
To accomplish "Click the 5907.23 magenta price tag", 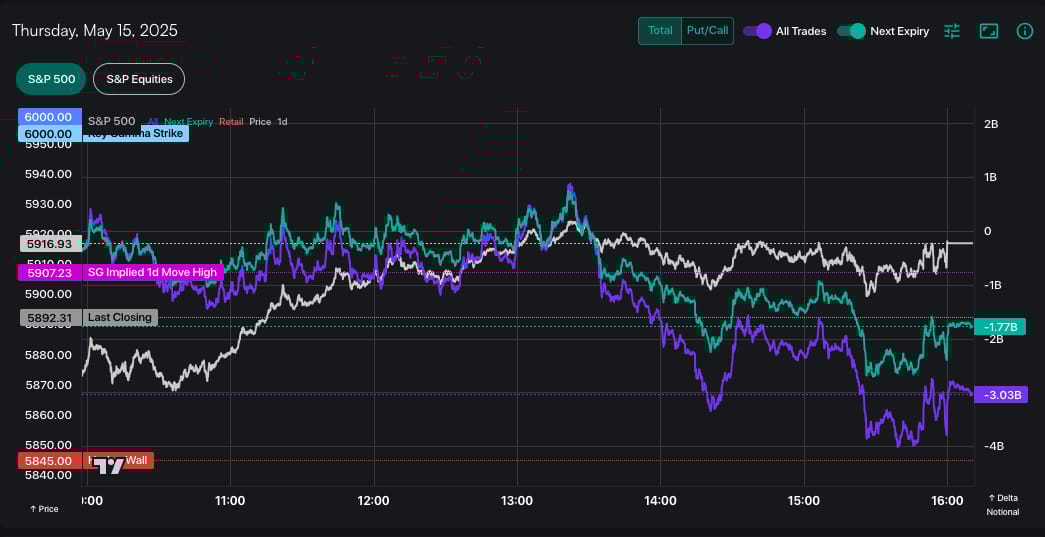I will pyautogui.click(x=49, y=272).
